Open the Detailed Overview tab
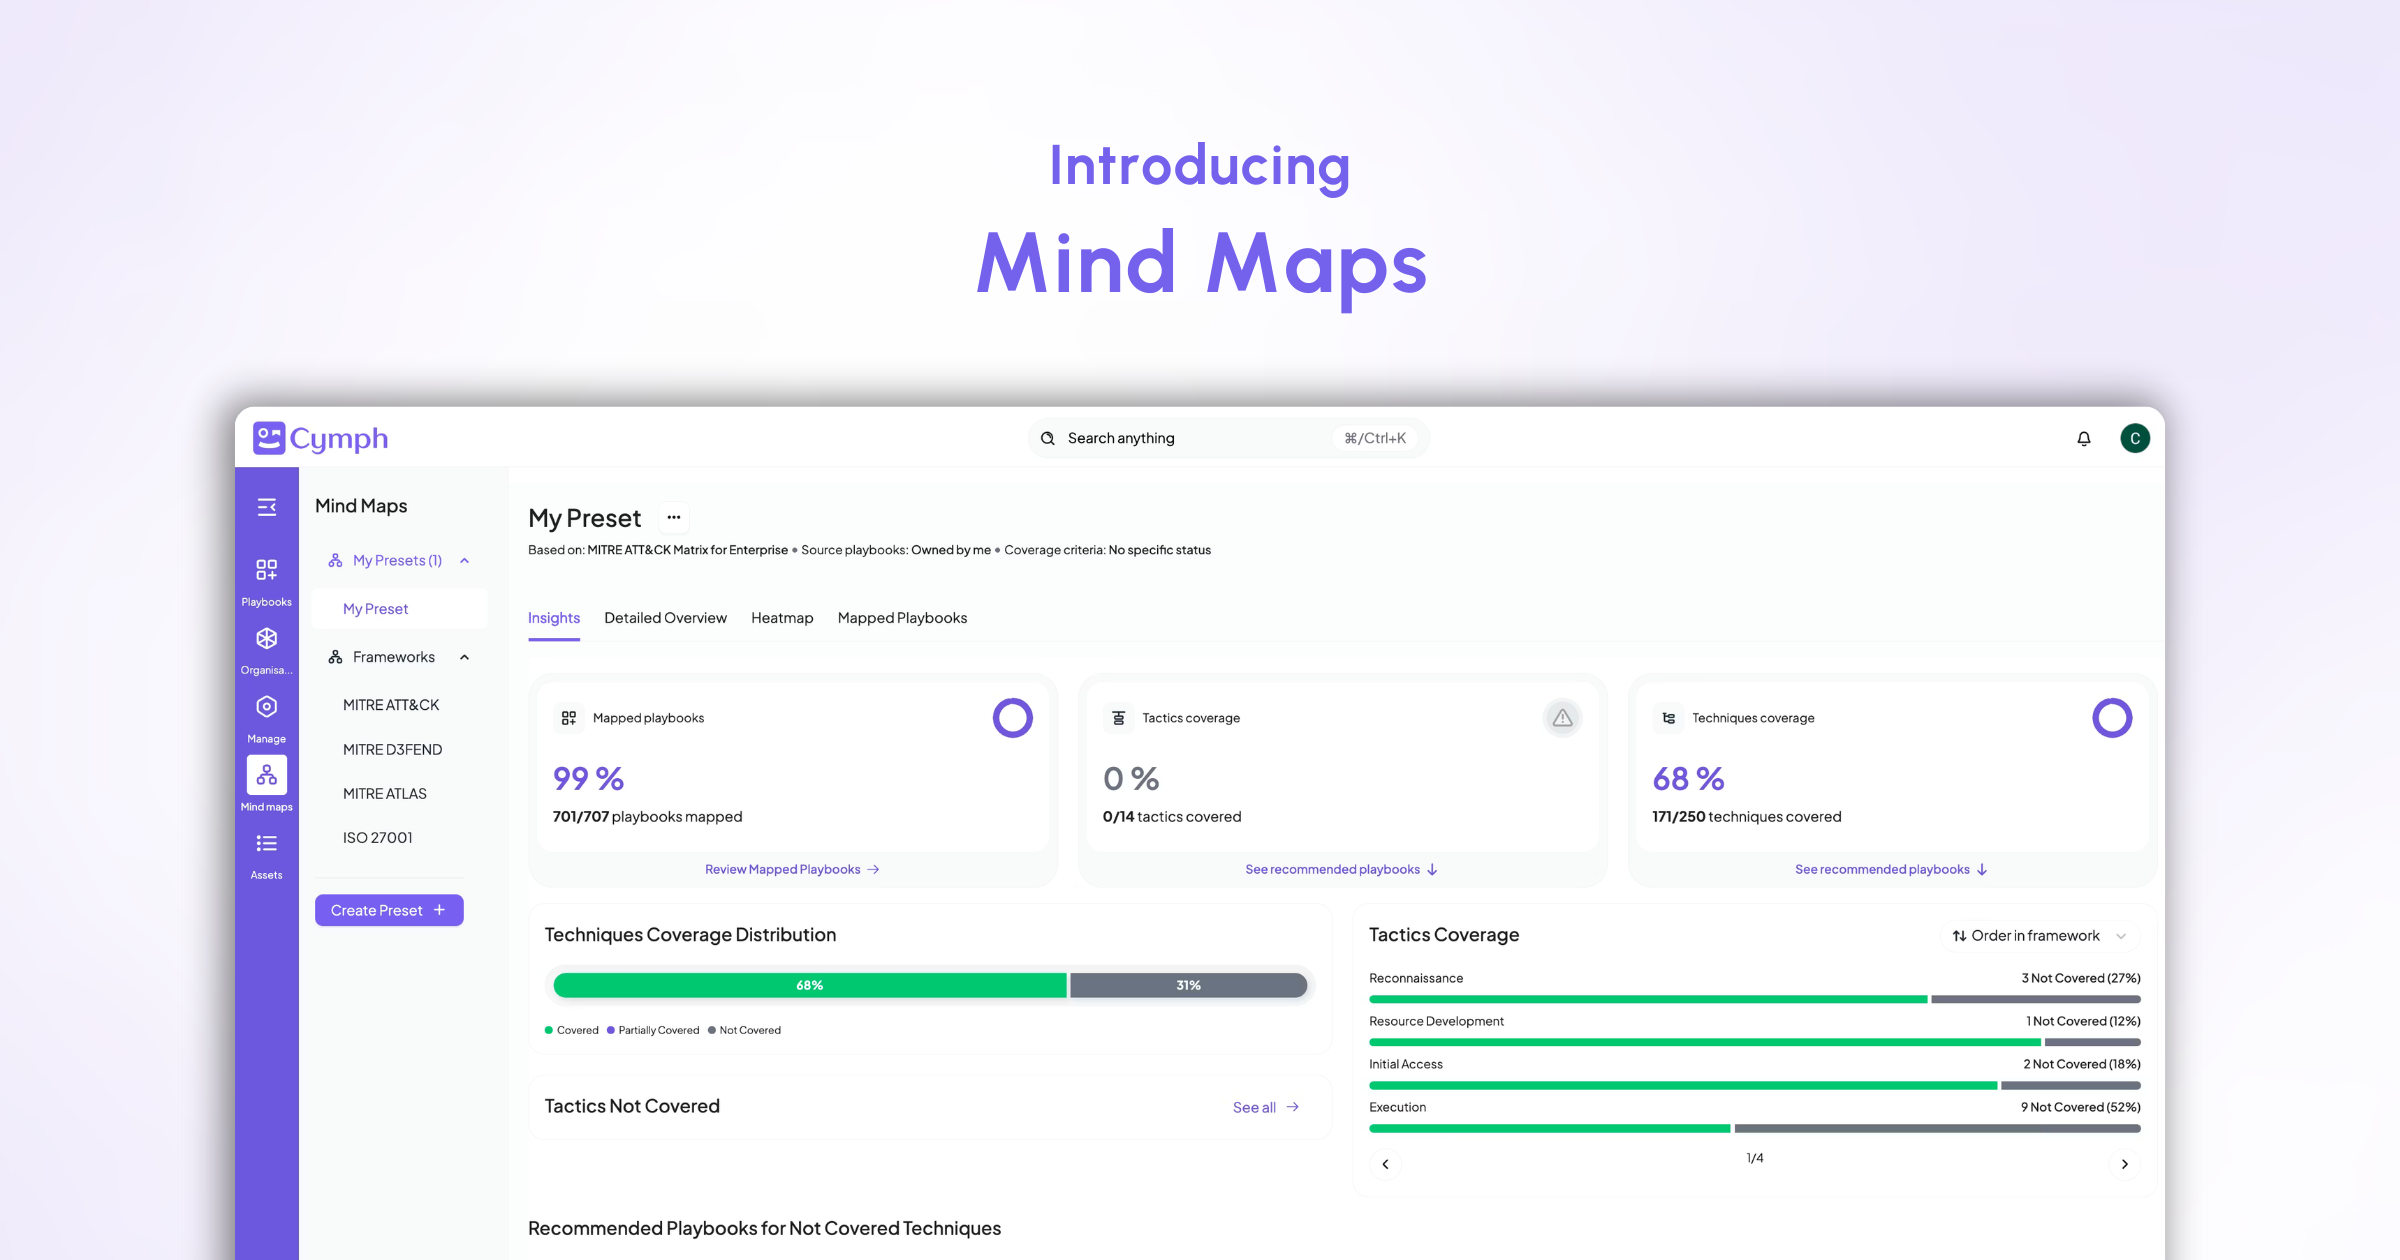The width and height of the screenshot is (2400, 1260). click(x=665, y=617)
